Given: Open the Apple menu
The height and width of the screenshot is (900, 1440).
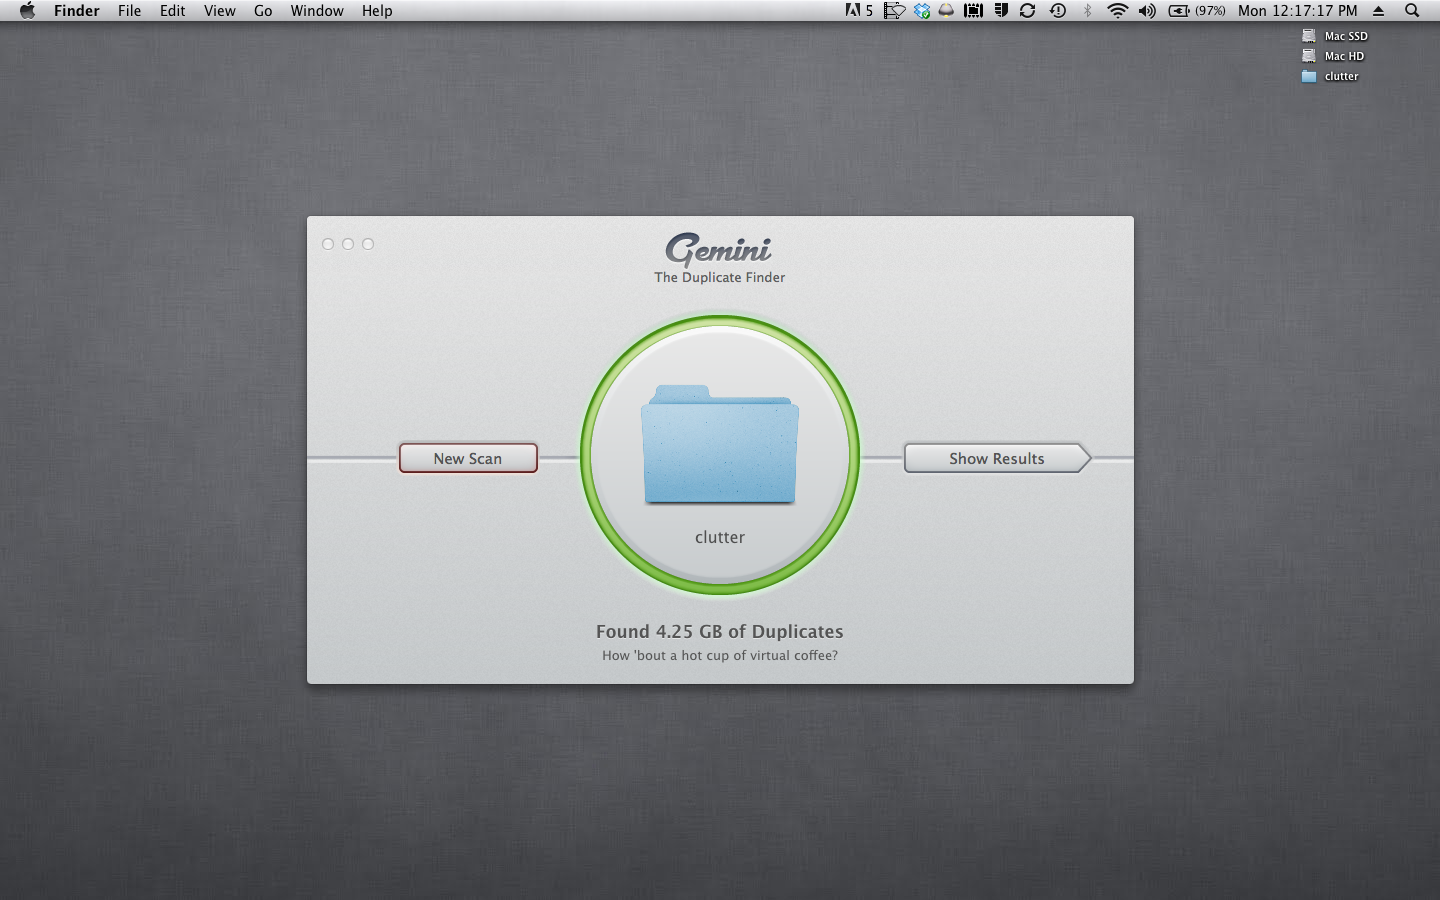Looking at the screenshot, I should 27,11.
